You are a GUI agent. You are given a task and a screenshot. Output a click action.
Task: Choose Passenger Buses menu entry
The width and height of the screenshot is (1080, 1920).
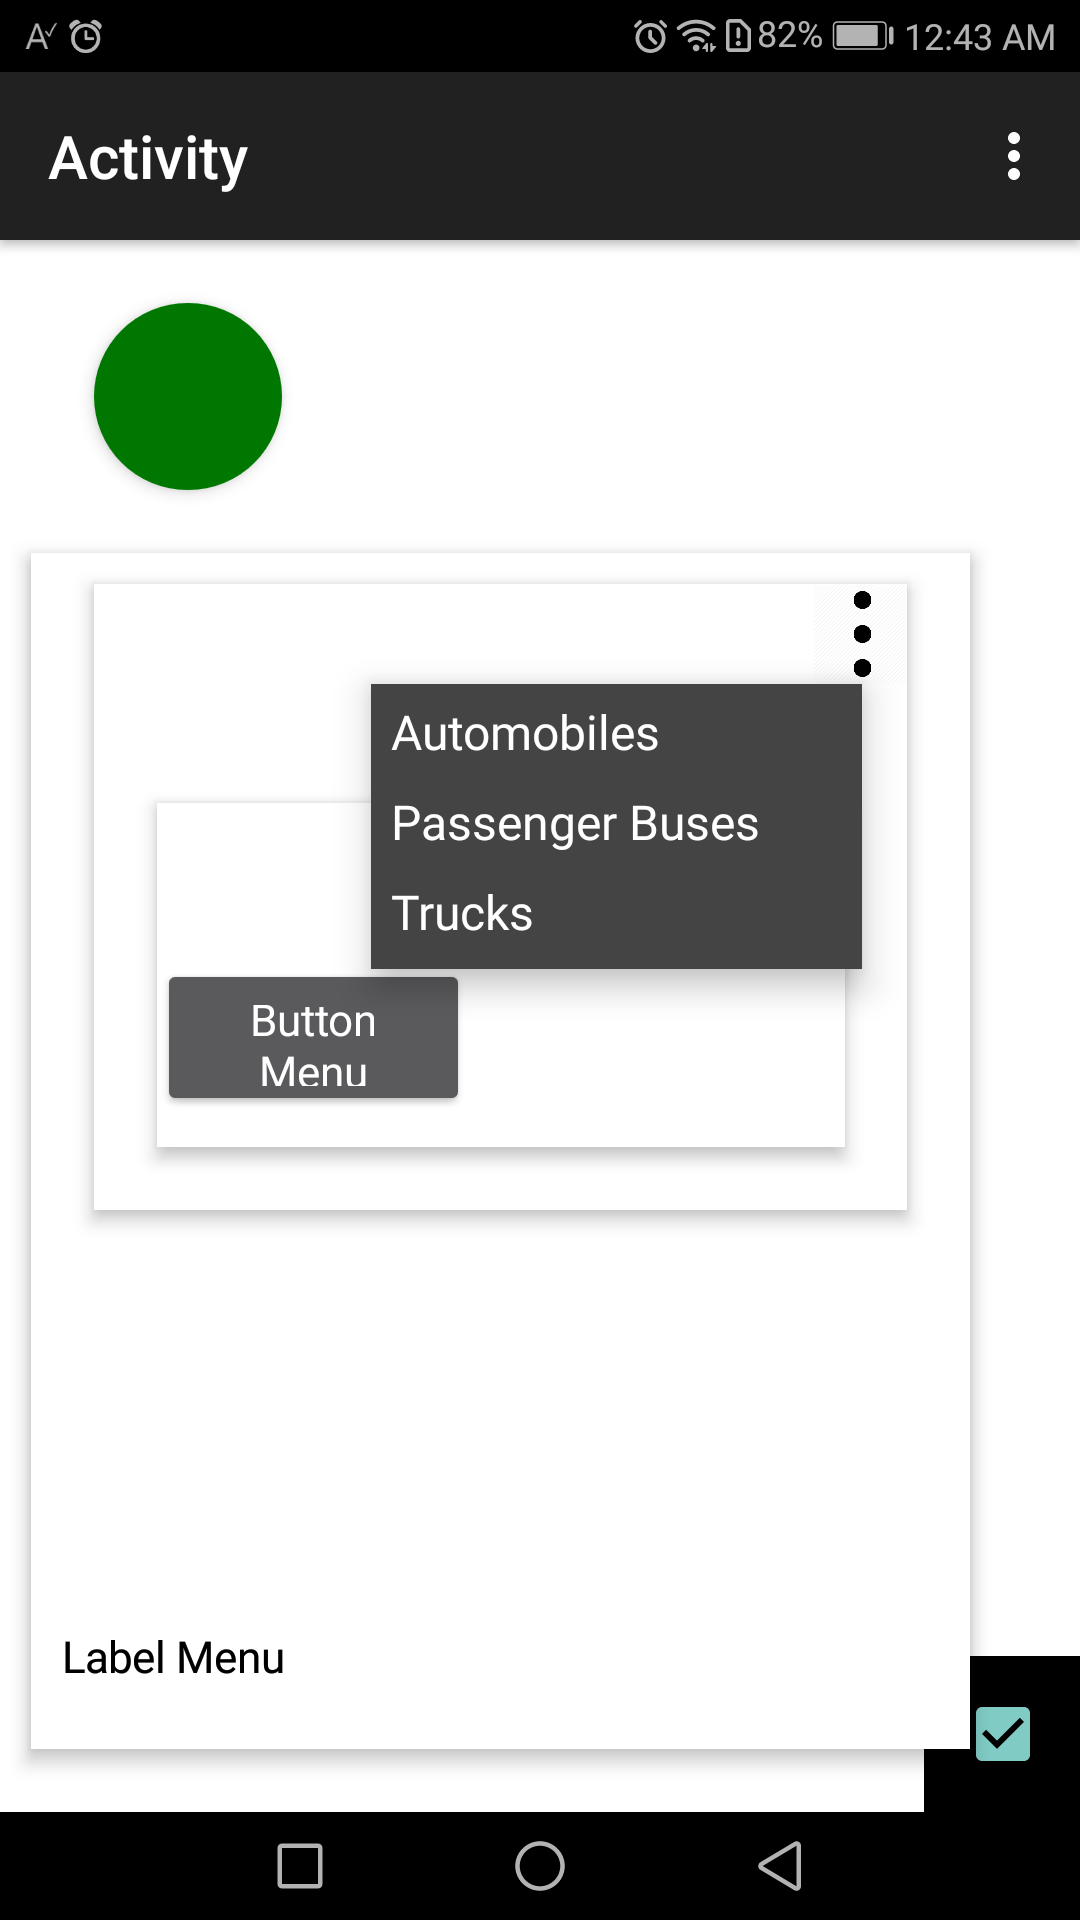coord(575,824)
